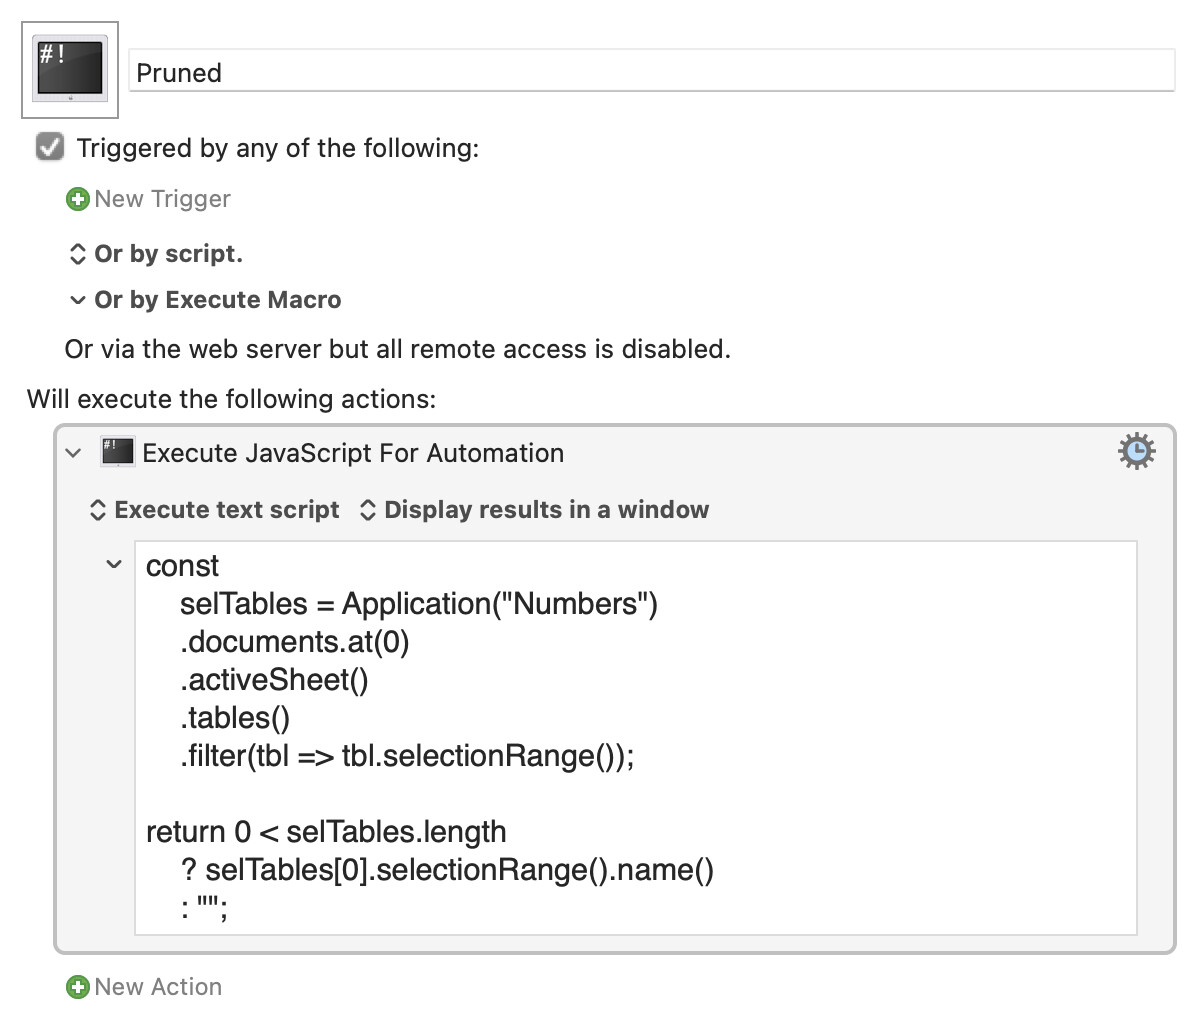
Task: Click the green plus New Action icon
Action: (x=77, y=987)
